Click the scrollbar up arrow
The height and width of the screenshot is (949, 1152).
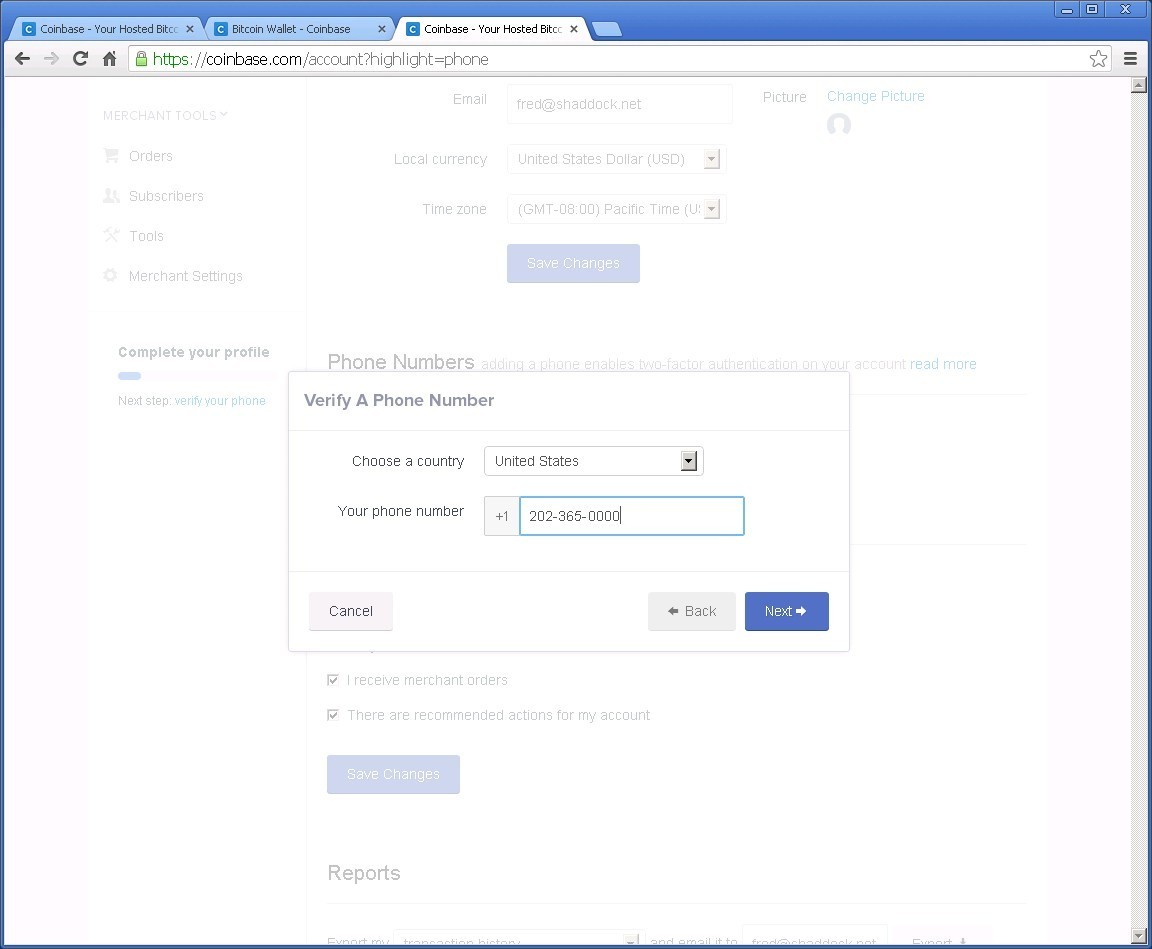[1139, 84]
